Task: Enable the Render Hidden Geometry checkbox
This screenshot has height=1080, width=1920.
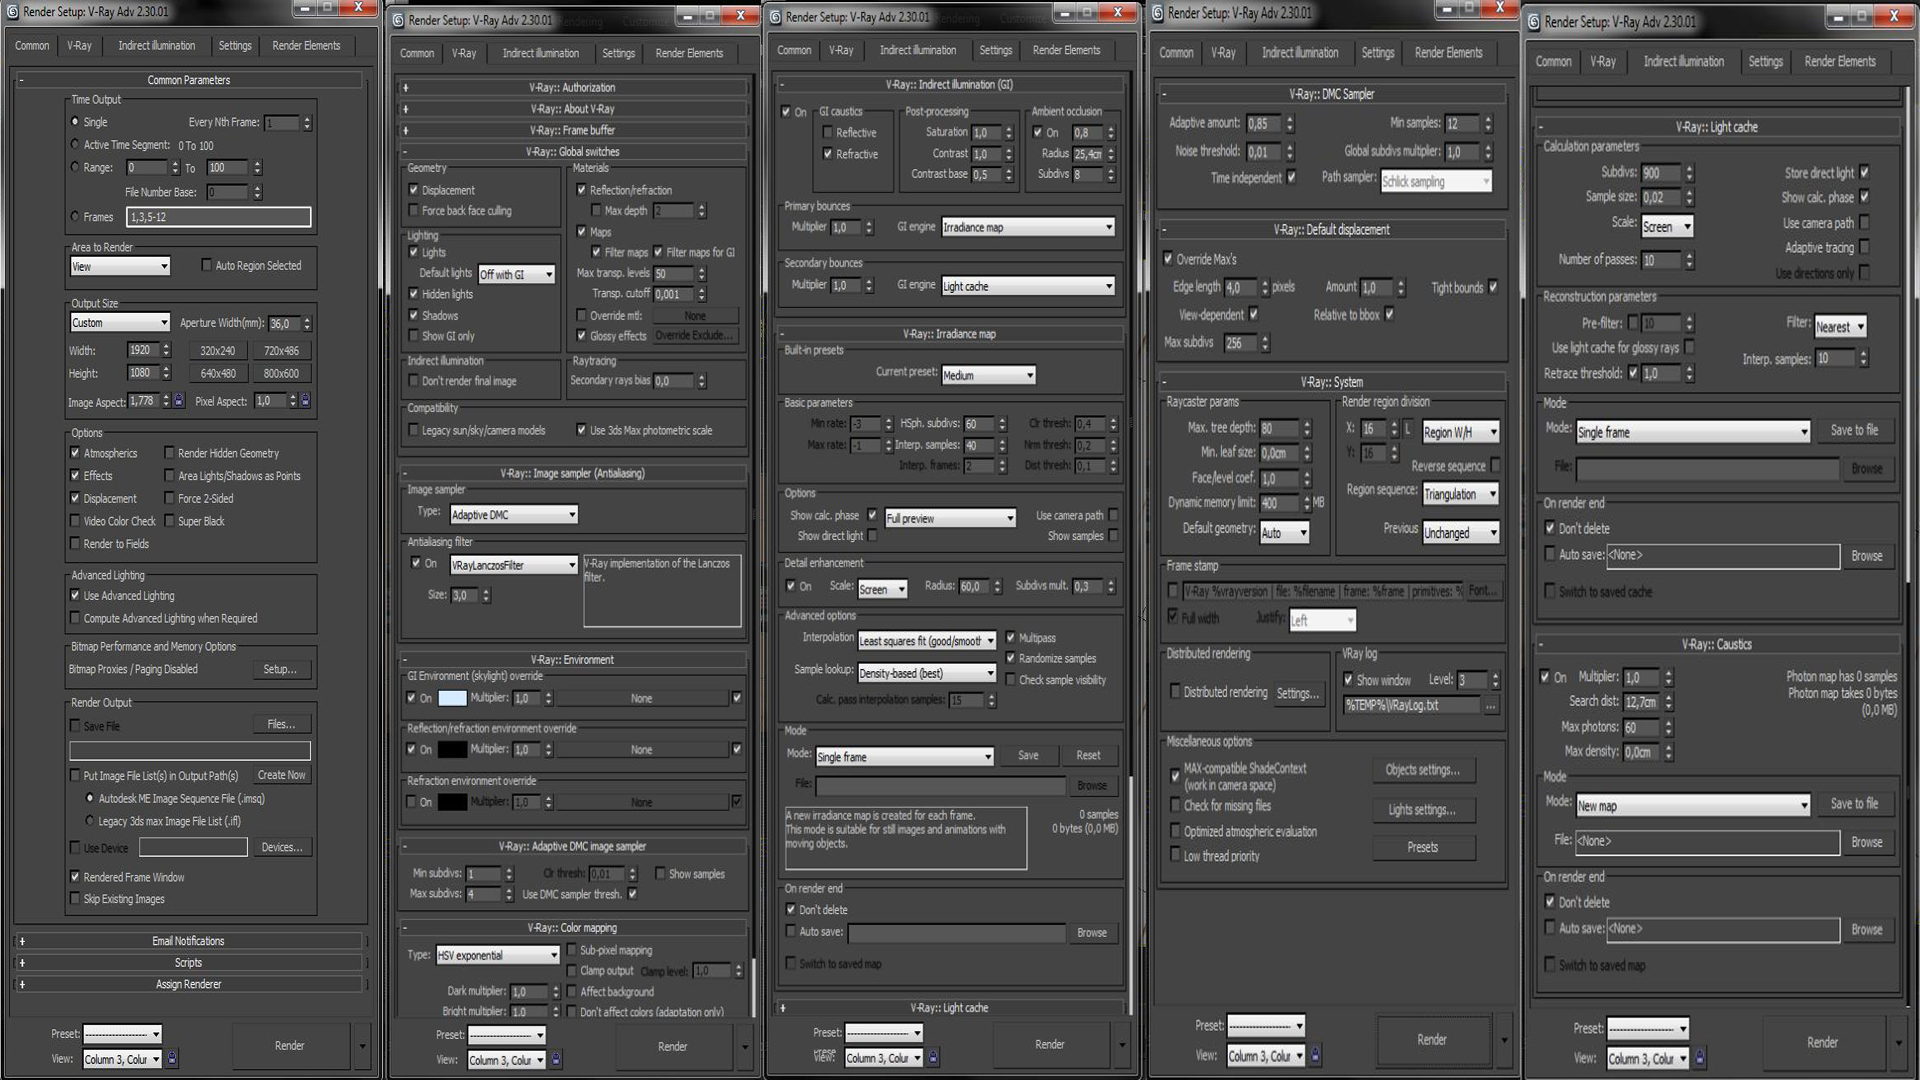Action: (169, 453)
